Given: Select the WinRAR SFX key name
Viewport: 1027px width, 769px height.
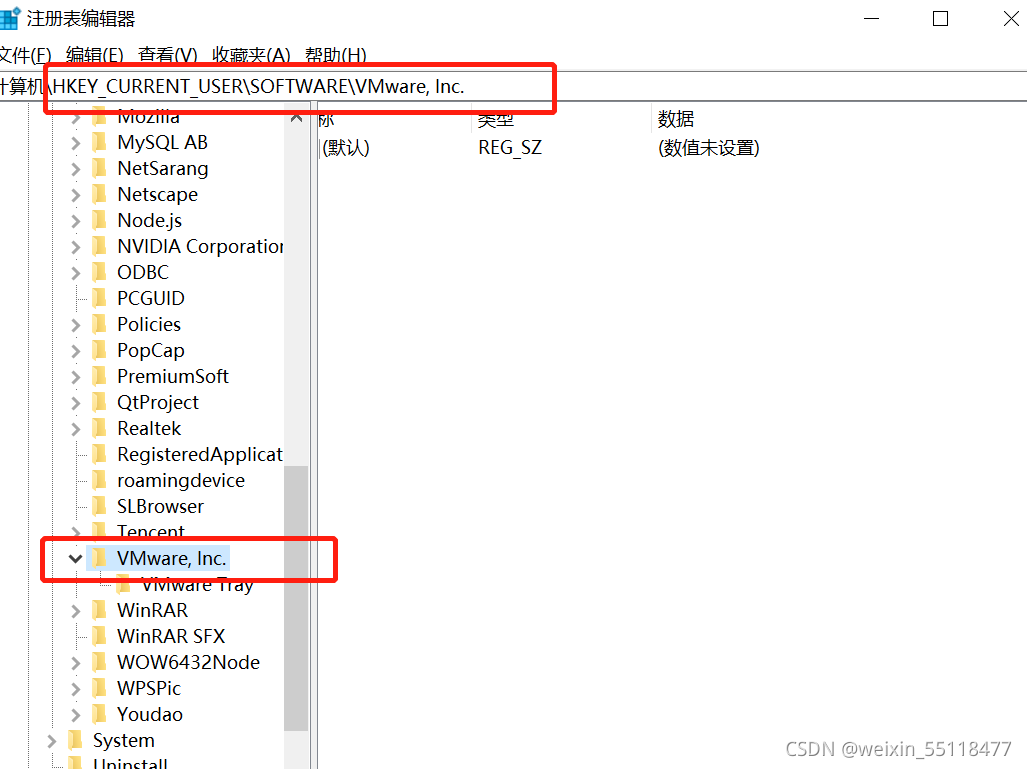Looking at the screenshot, I should [x=171, y=636].
